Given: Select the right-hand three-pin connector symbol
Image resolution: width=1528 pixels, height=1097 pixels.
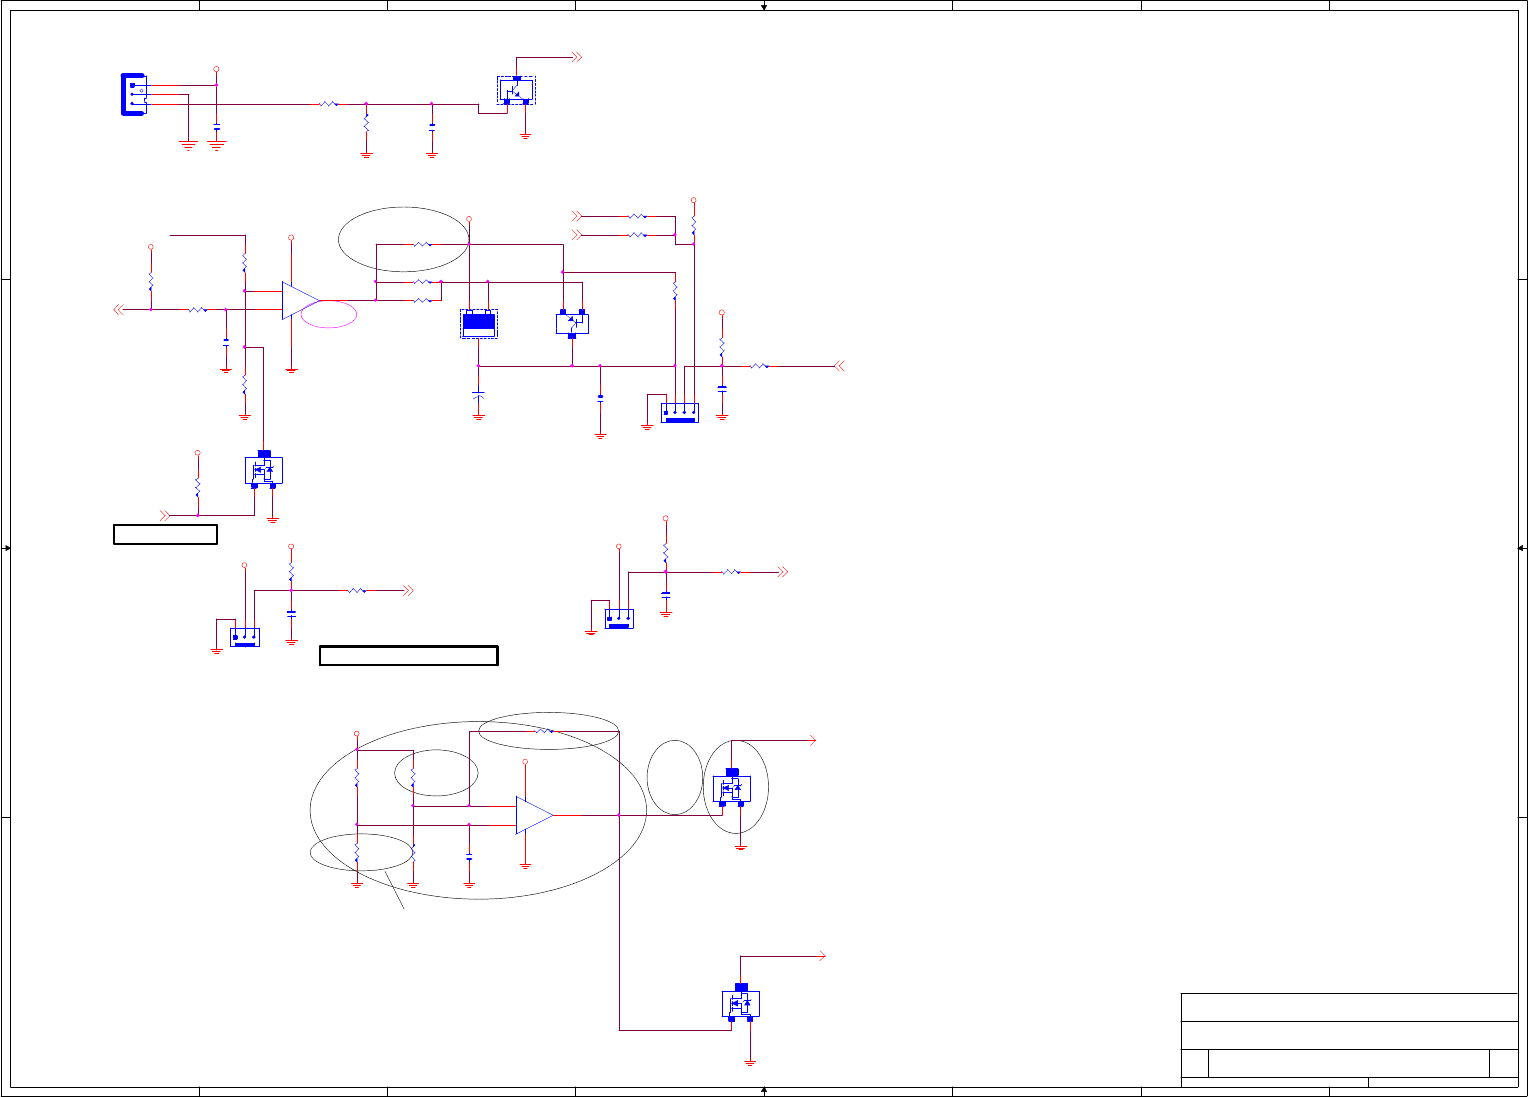Looking at the screenshot, I should [x=619, y=618].
